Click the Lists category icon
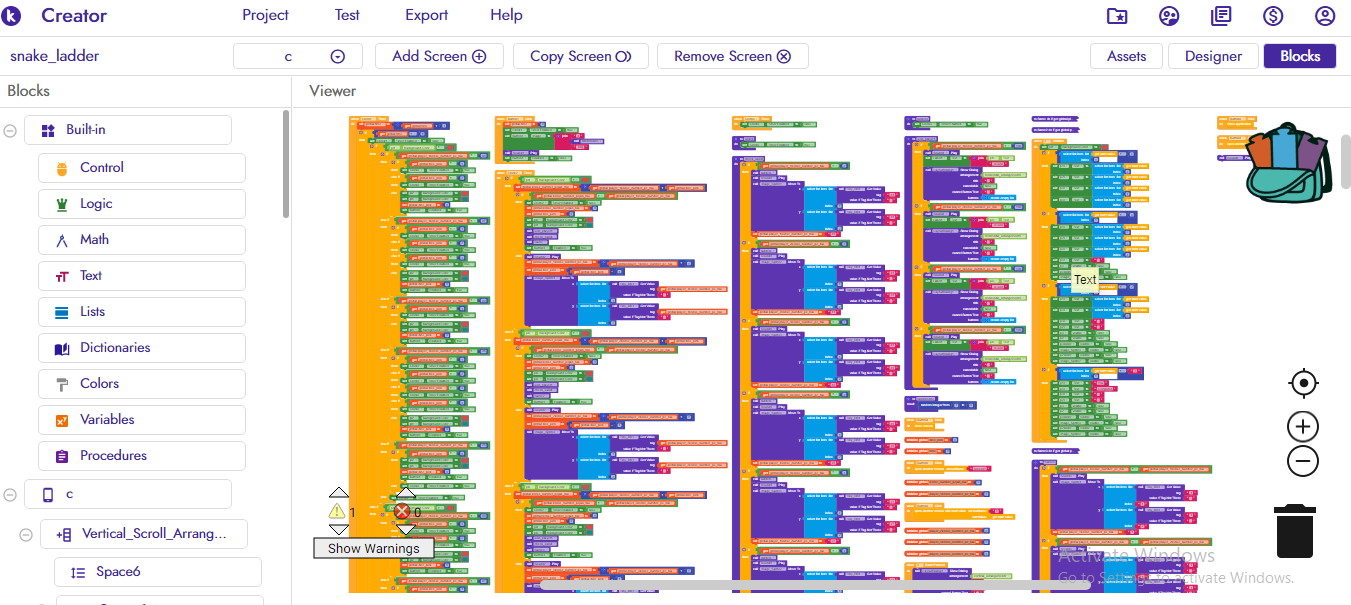 point(62,312)
